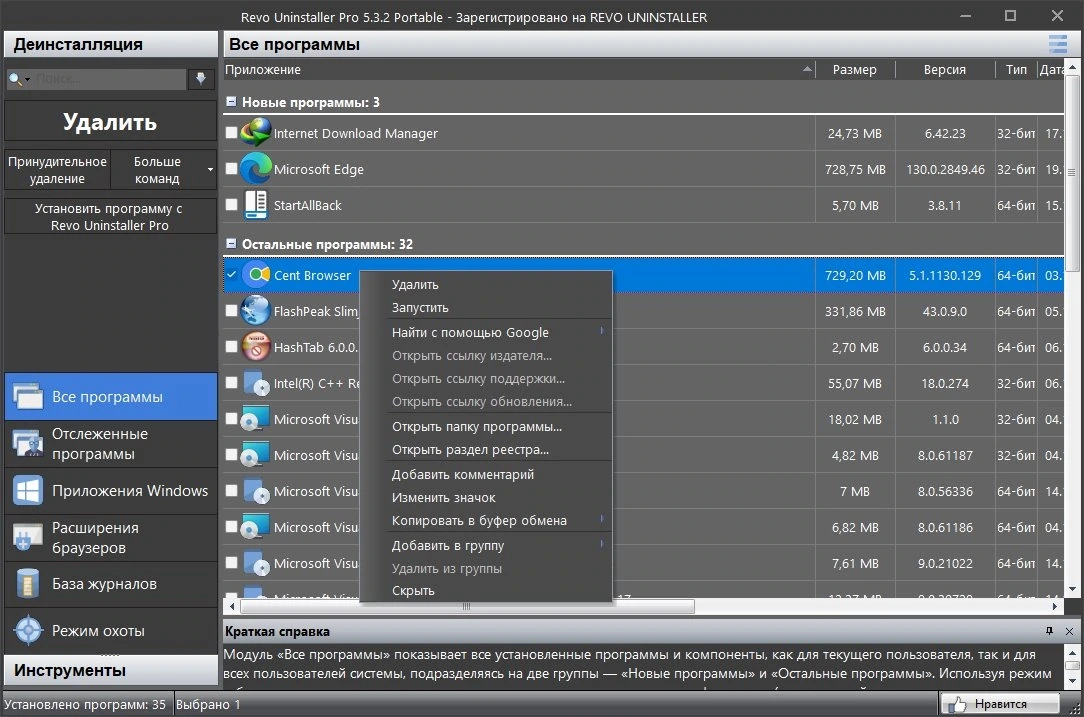Select the 'Режим охоты' sidebar label
Screen dimensions: 1084x717
click(x=98, y=631)
